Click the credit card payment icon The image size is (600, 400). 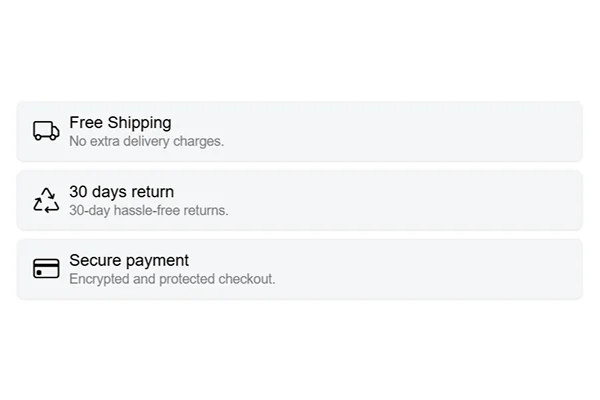click(46, 269)
